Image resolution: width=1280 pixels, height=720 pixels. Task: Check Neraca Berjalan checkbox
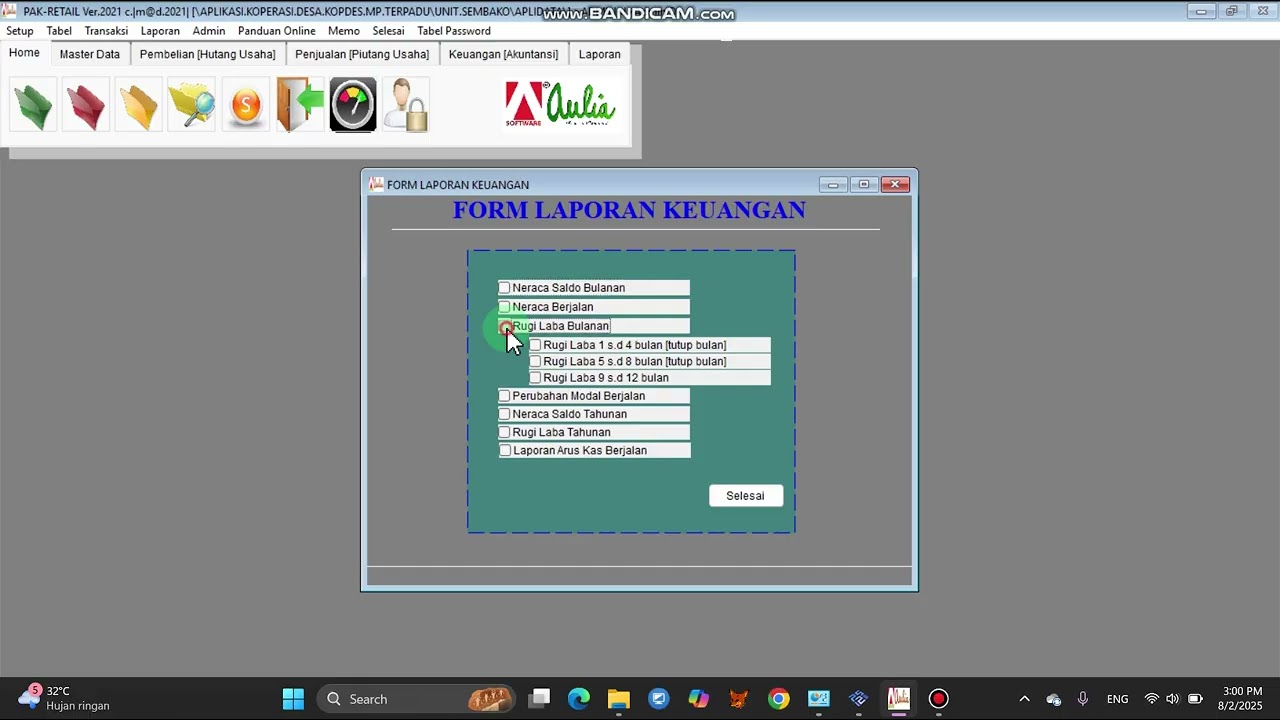pos(504,307)
